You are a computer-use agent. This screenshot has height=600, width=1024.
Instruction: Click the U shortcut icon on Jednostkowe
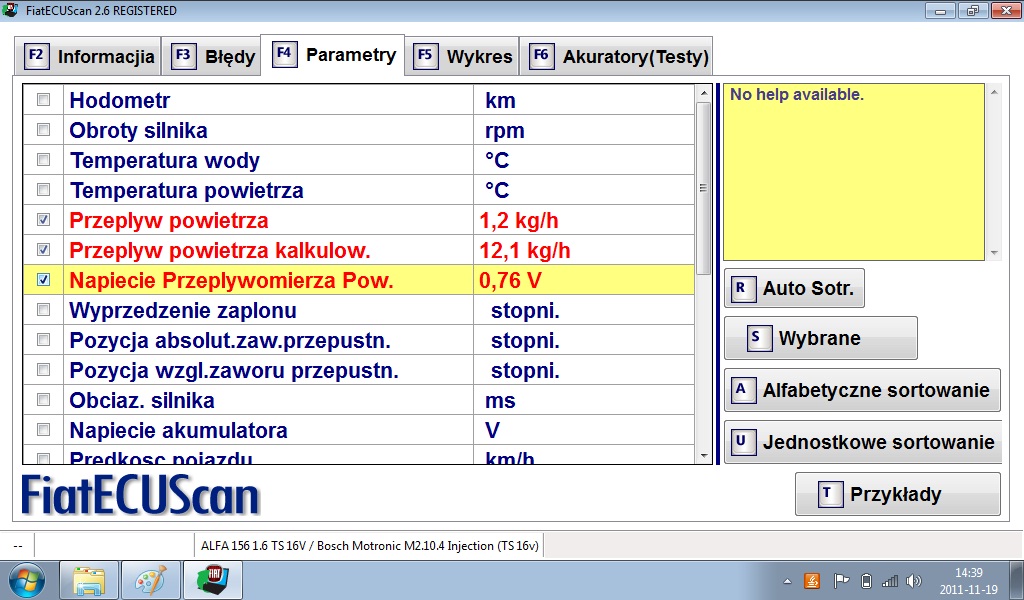[743, 442]
